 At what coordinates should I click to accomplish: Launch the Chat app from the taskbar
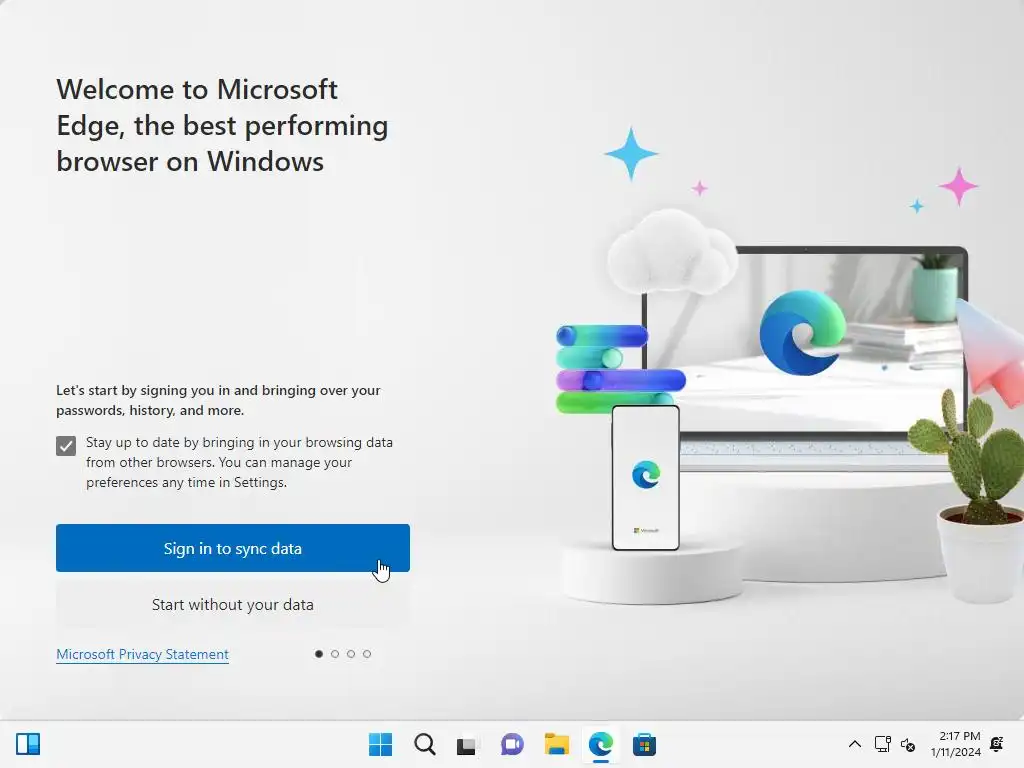[512, 744]
